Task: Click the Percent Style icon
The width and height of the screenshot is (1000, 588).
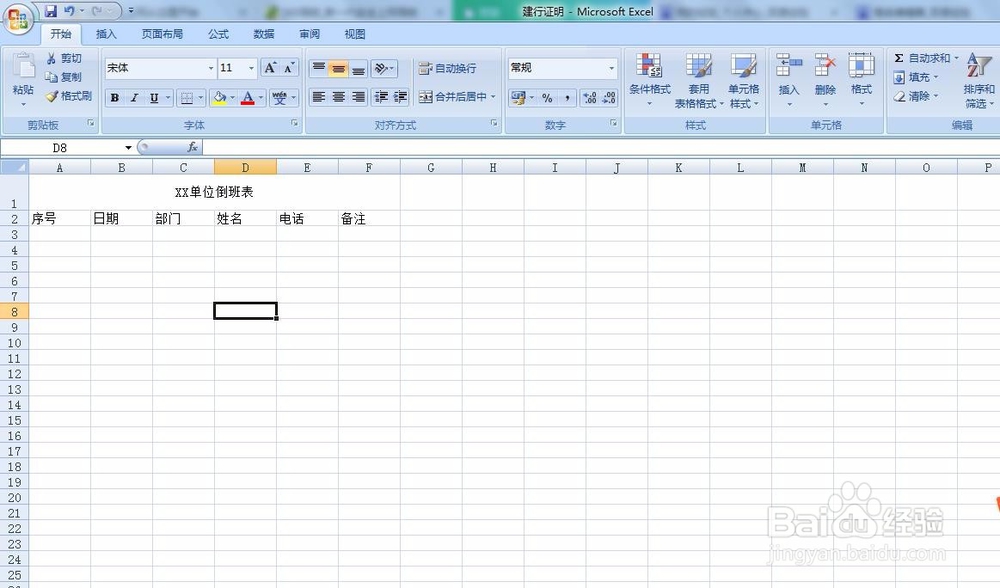Action: [x=545, y=99]
